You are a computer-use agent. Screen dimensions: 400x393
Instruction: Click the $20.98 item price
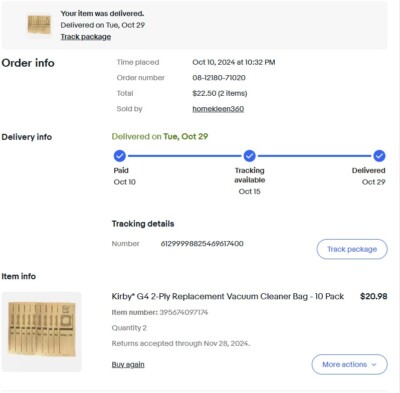[374, 296]
